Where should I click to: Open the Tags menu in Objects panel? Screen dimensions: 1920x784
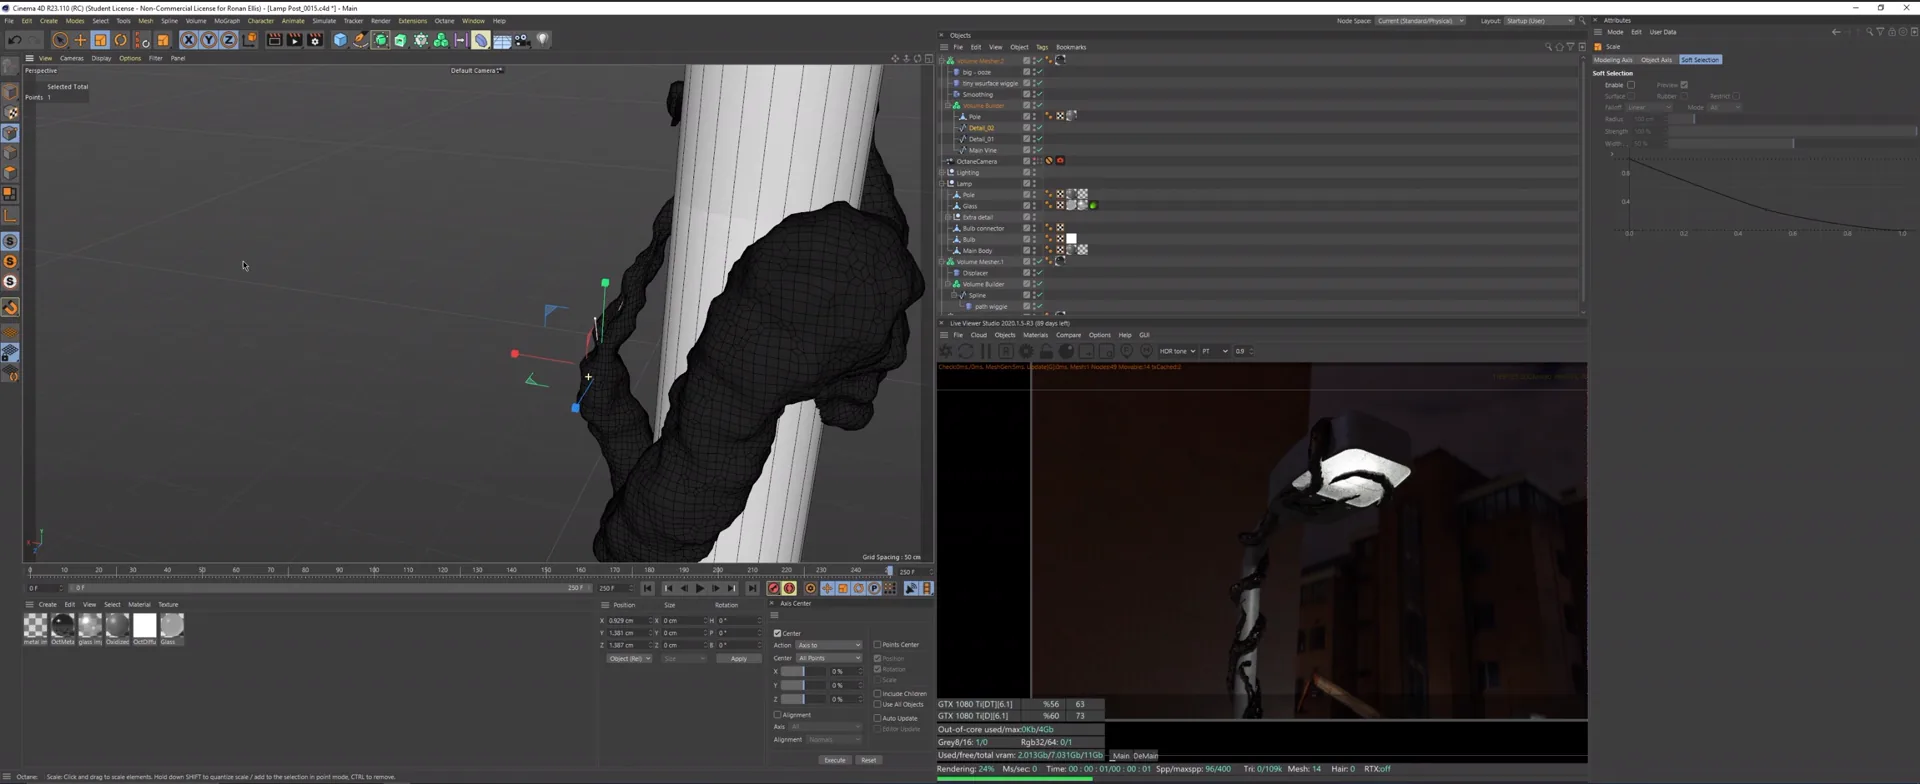[x=1042, y=47]
